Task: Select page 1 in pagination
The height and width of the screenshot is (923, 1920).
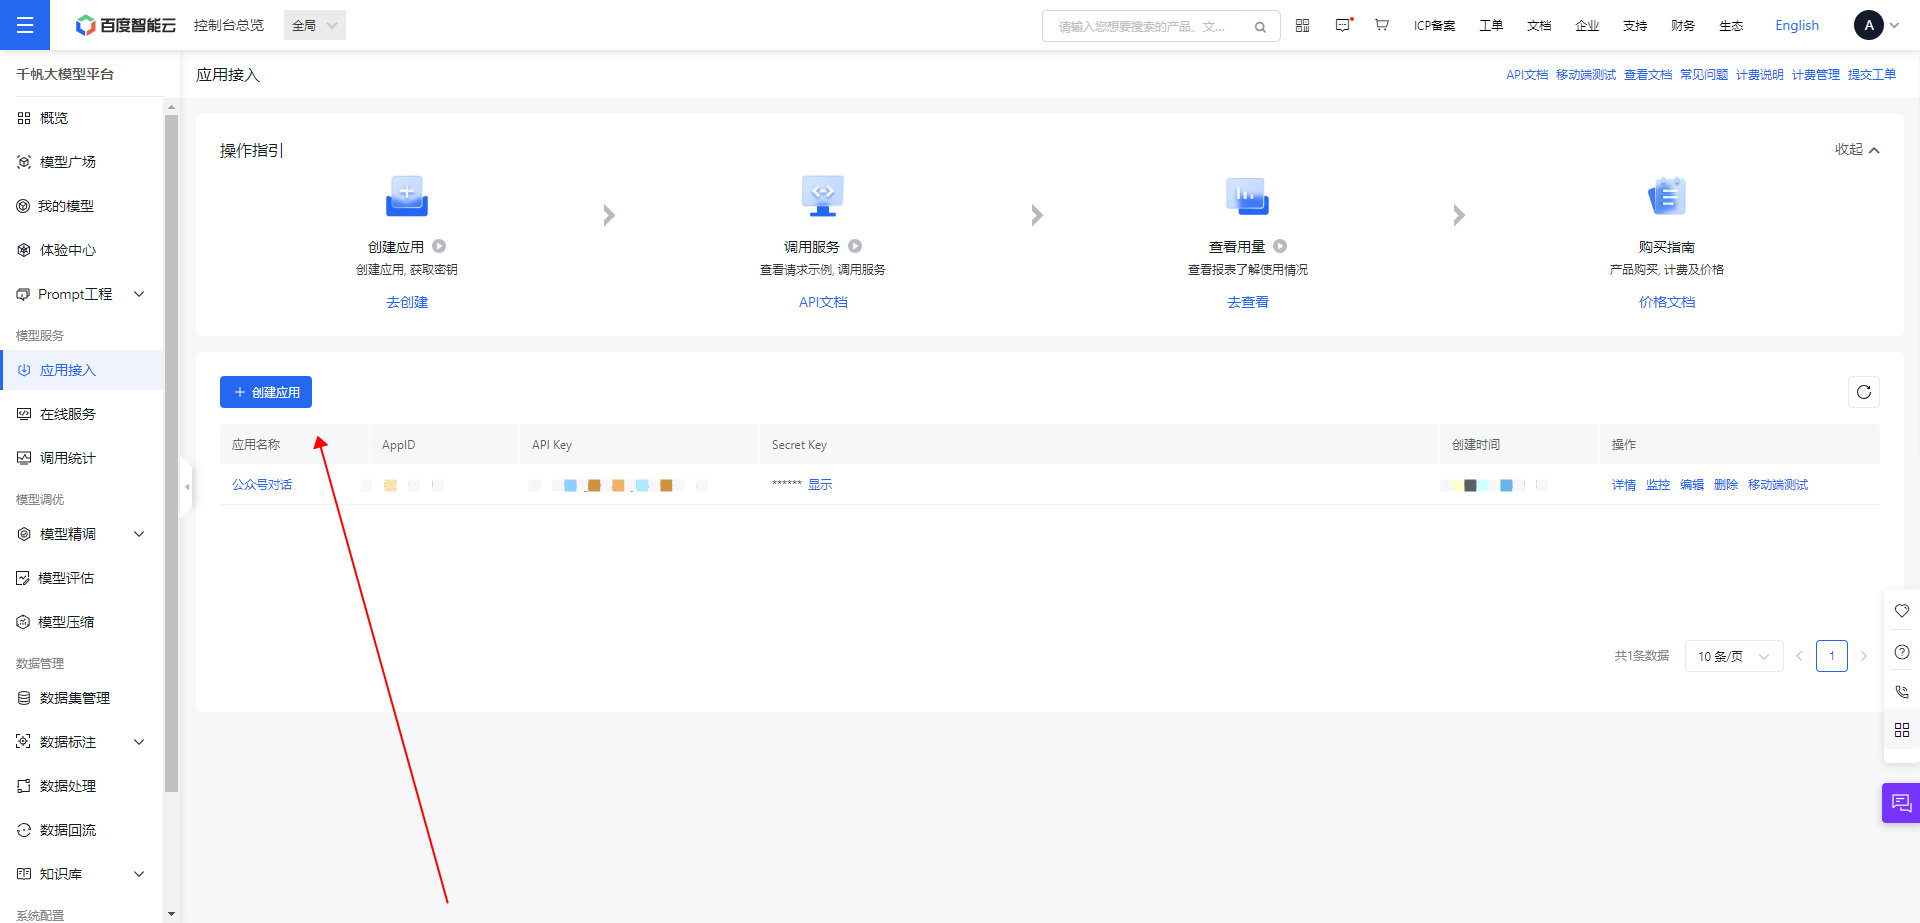Action: 1832,656
